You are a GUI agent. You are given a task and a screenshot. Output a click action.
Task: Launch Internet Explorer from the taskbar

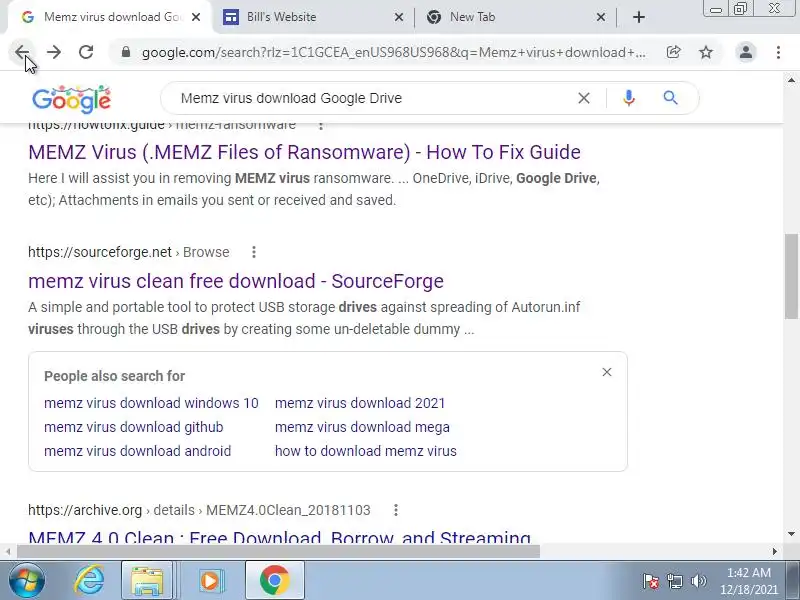89,581
